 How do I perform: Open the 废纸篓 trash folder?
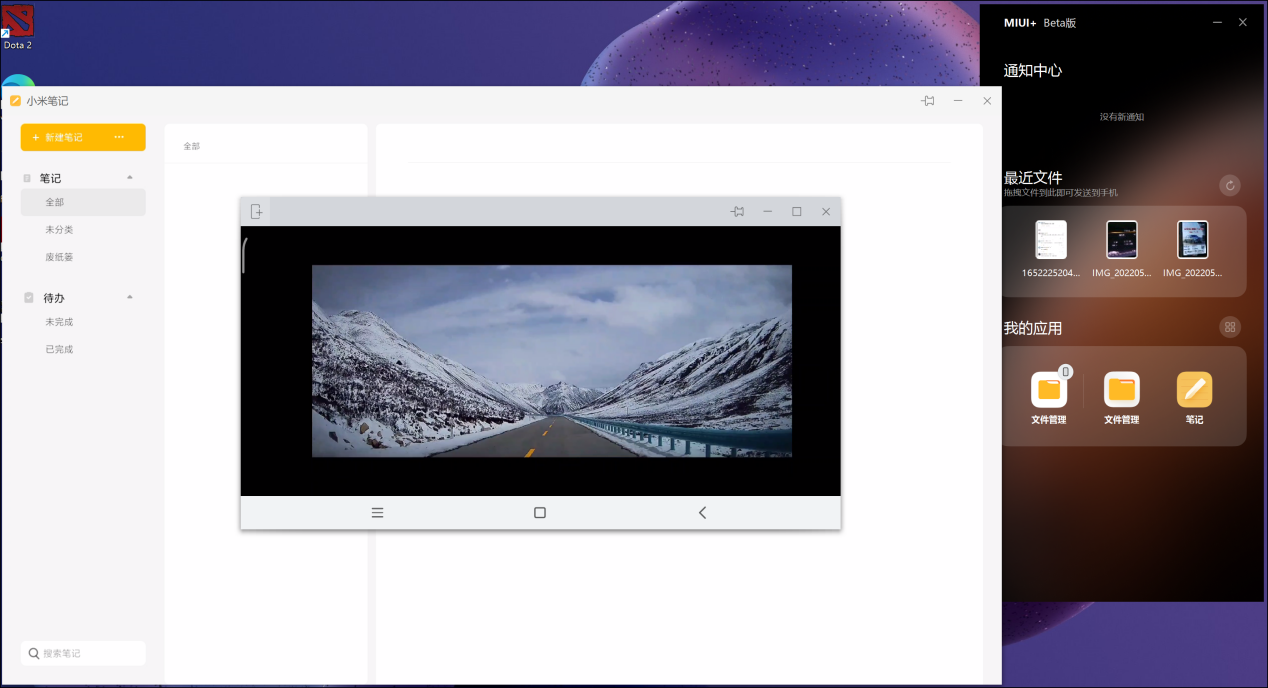[59, 257]
